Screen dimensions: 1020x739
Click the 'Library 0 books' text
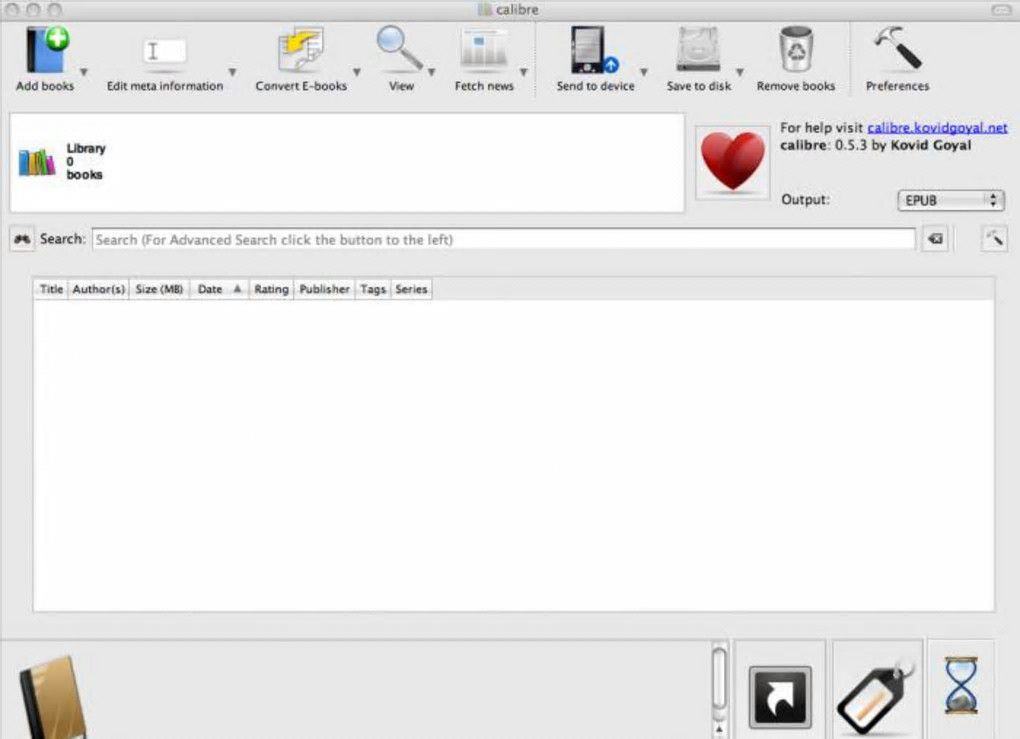(x=85, y=161)
